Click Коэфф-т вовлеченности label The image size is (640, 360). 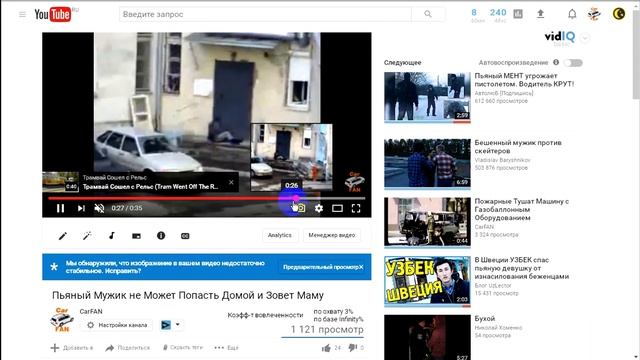[265, 315]
